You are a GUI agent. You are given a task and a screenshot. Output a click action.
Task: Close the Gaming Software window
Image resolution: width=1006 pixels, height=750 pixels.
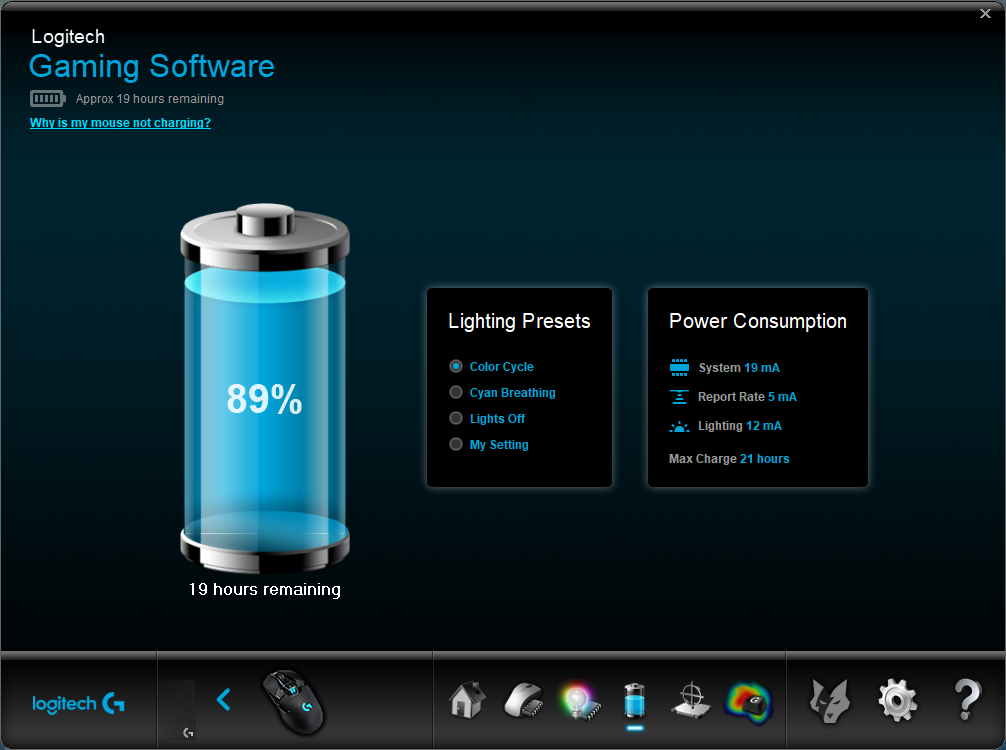click(x=985, y=13)
